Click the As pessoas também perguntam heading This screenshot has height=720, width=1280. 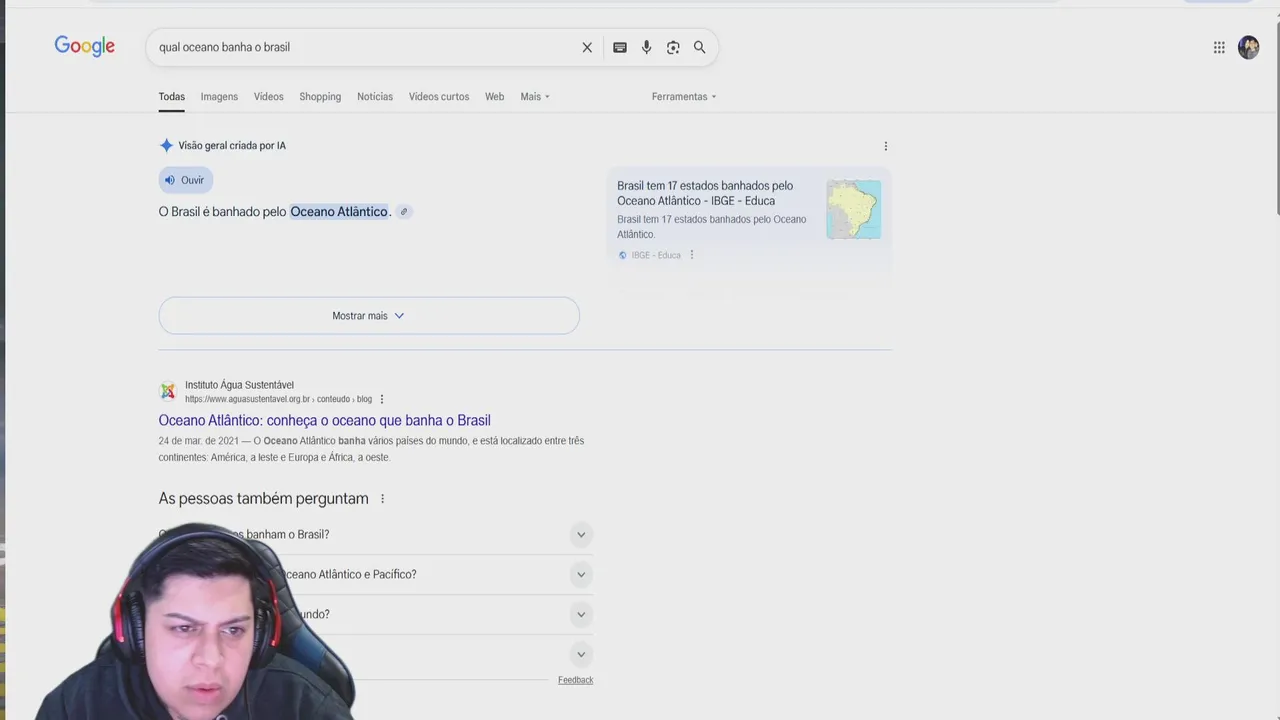point(263,499)
